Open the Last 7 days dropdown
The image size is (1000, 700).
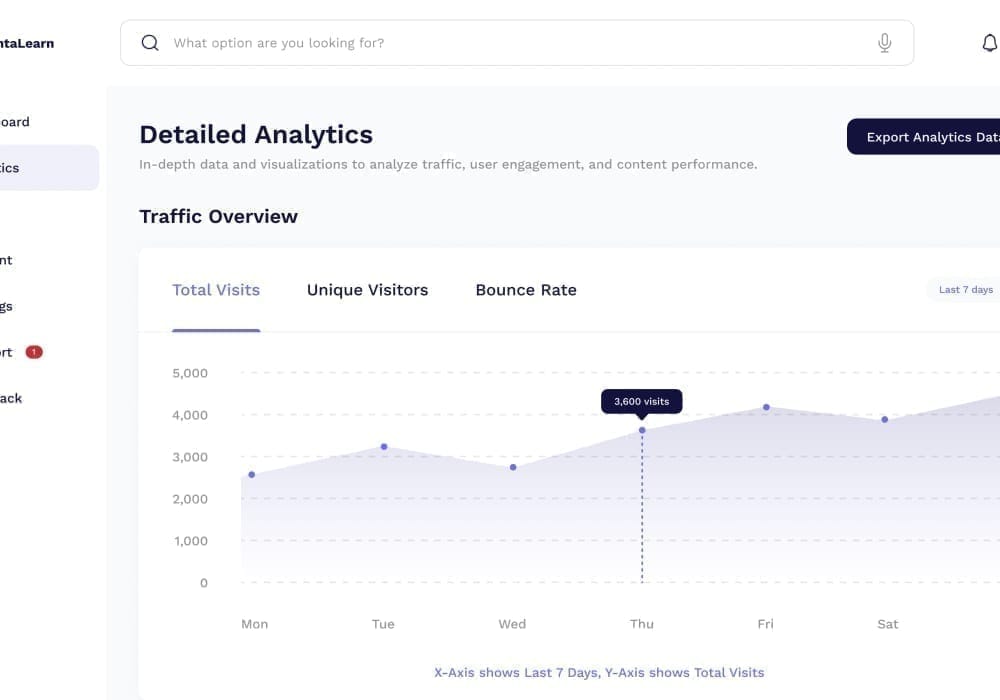tap(964, 289)
